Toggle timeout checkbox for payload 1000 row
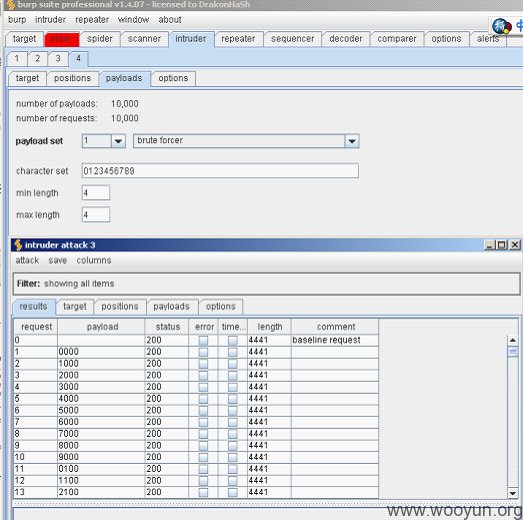This screenshot has height=520, width=523. pyautogui.click(x=233, y=364)
